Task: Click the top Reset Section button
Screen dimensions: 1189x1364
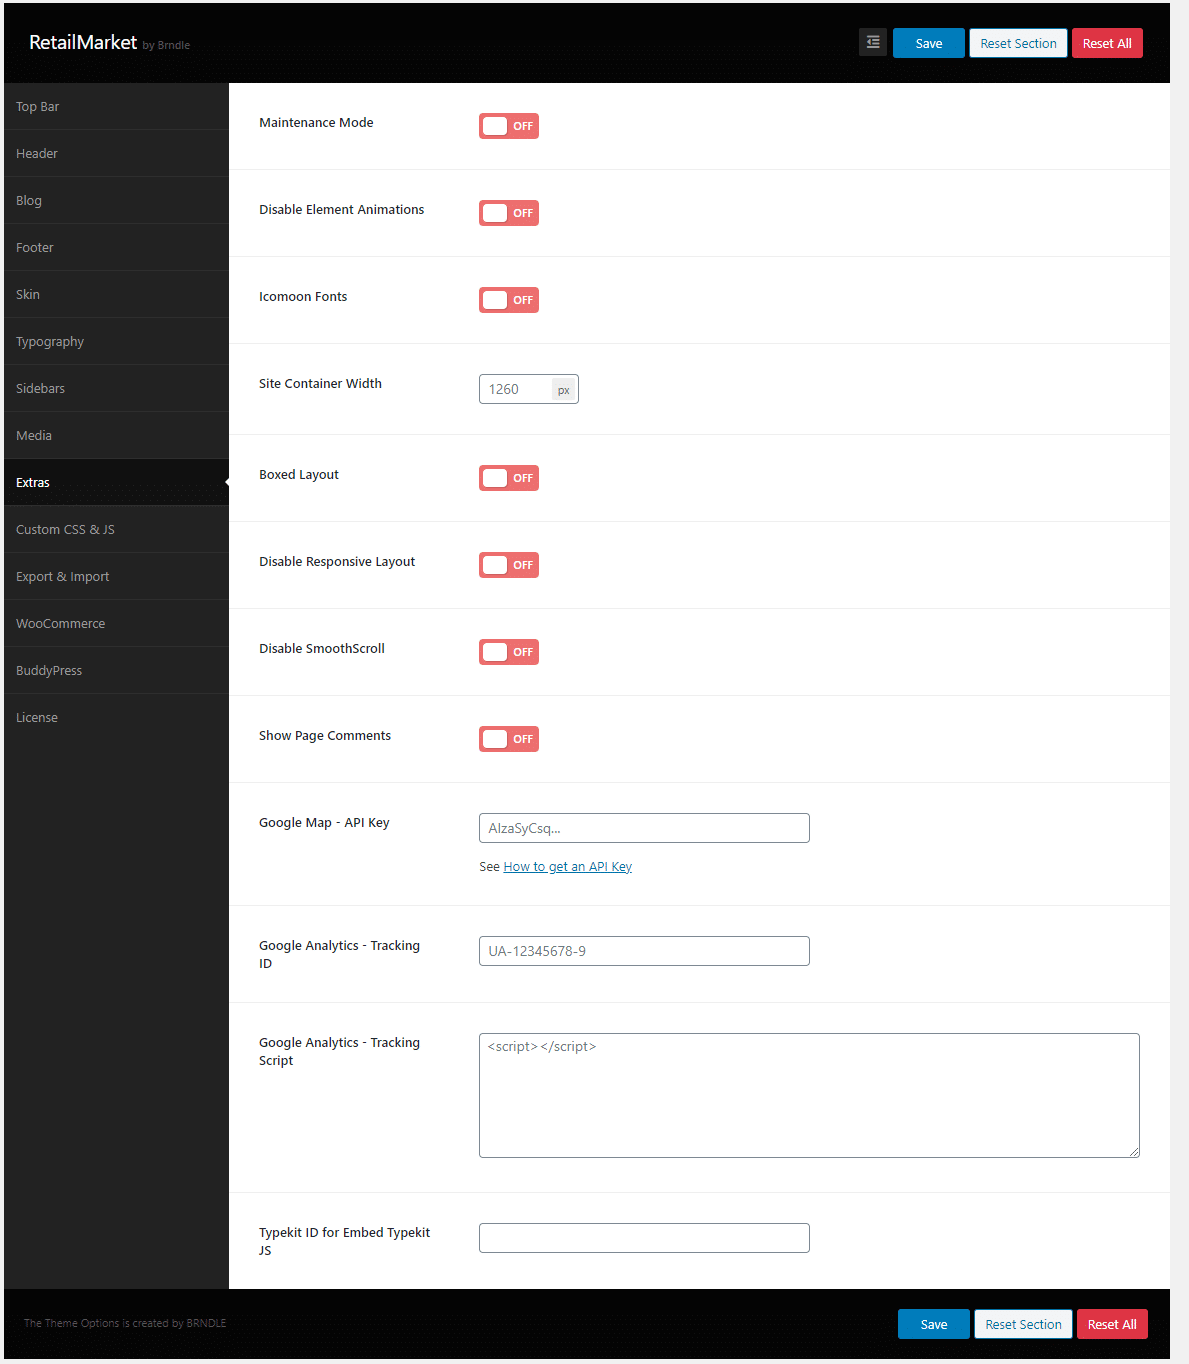Action: [1018, 43]
